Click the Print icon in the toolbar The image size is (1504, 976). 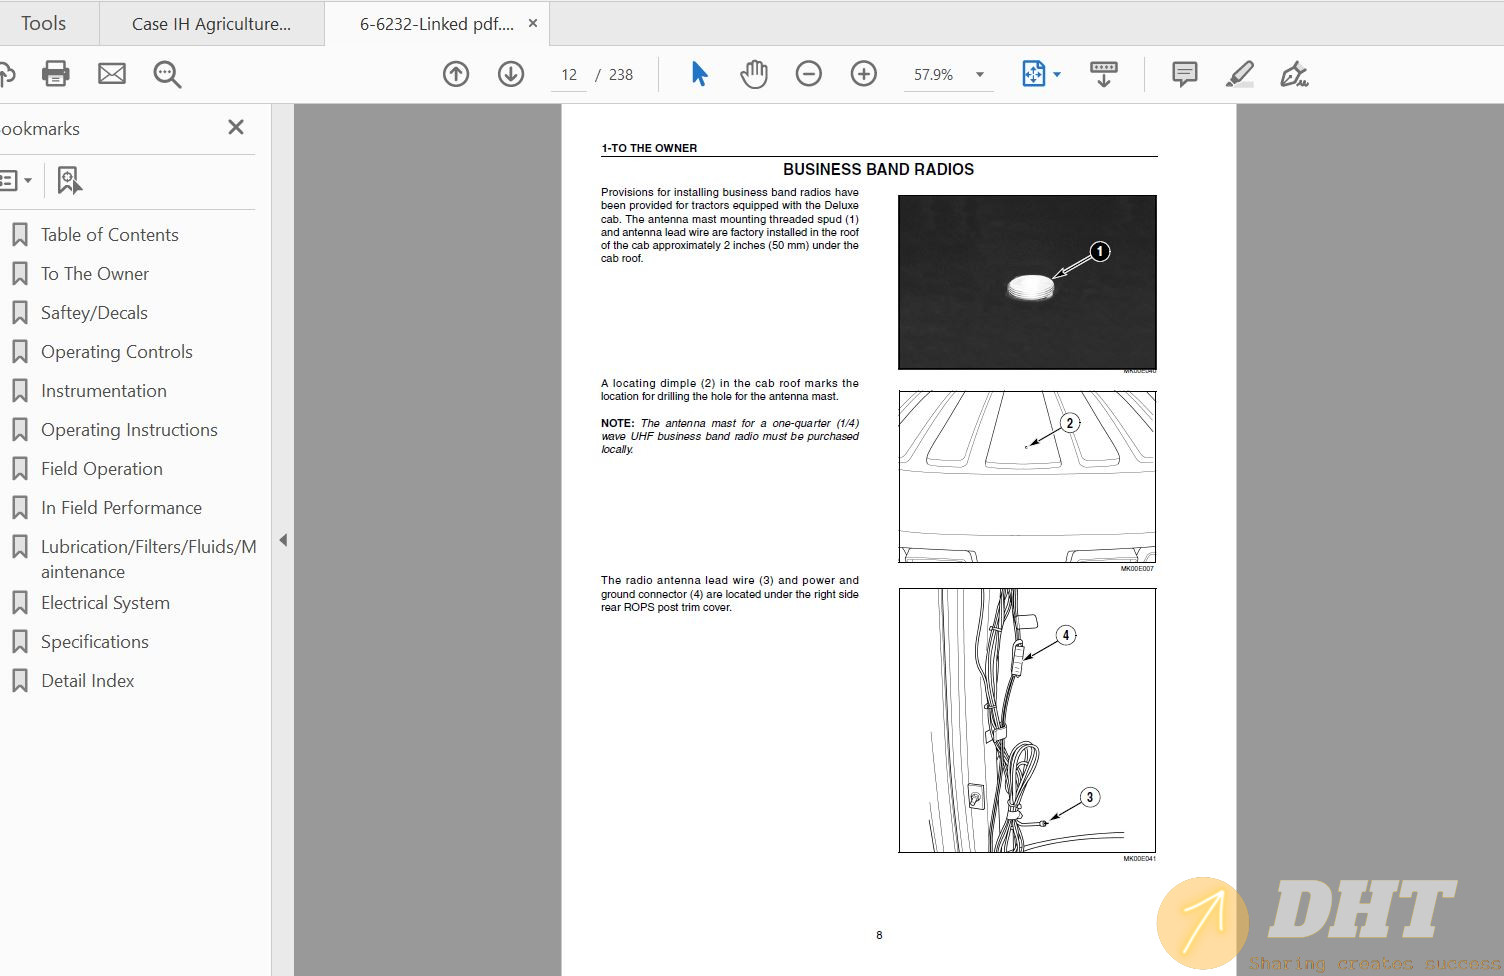[x=56, y=74]
